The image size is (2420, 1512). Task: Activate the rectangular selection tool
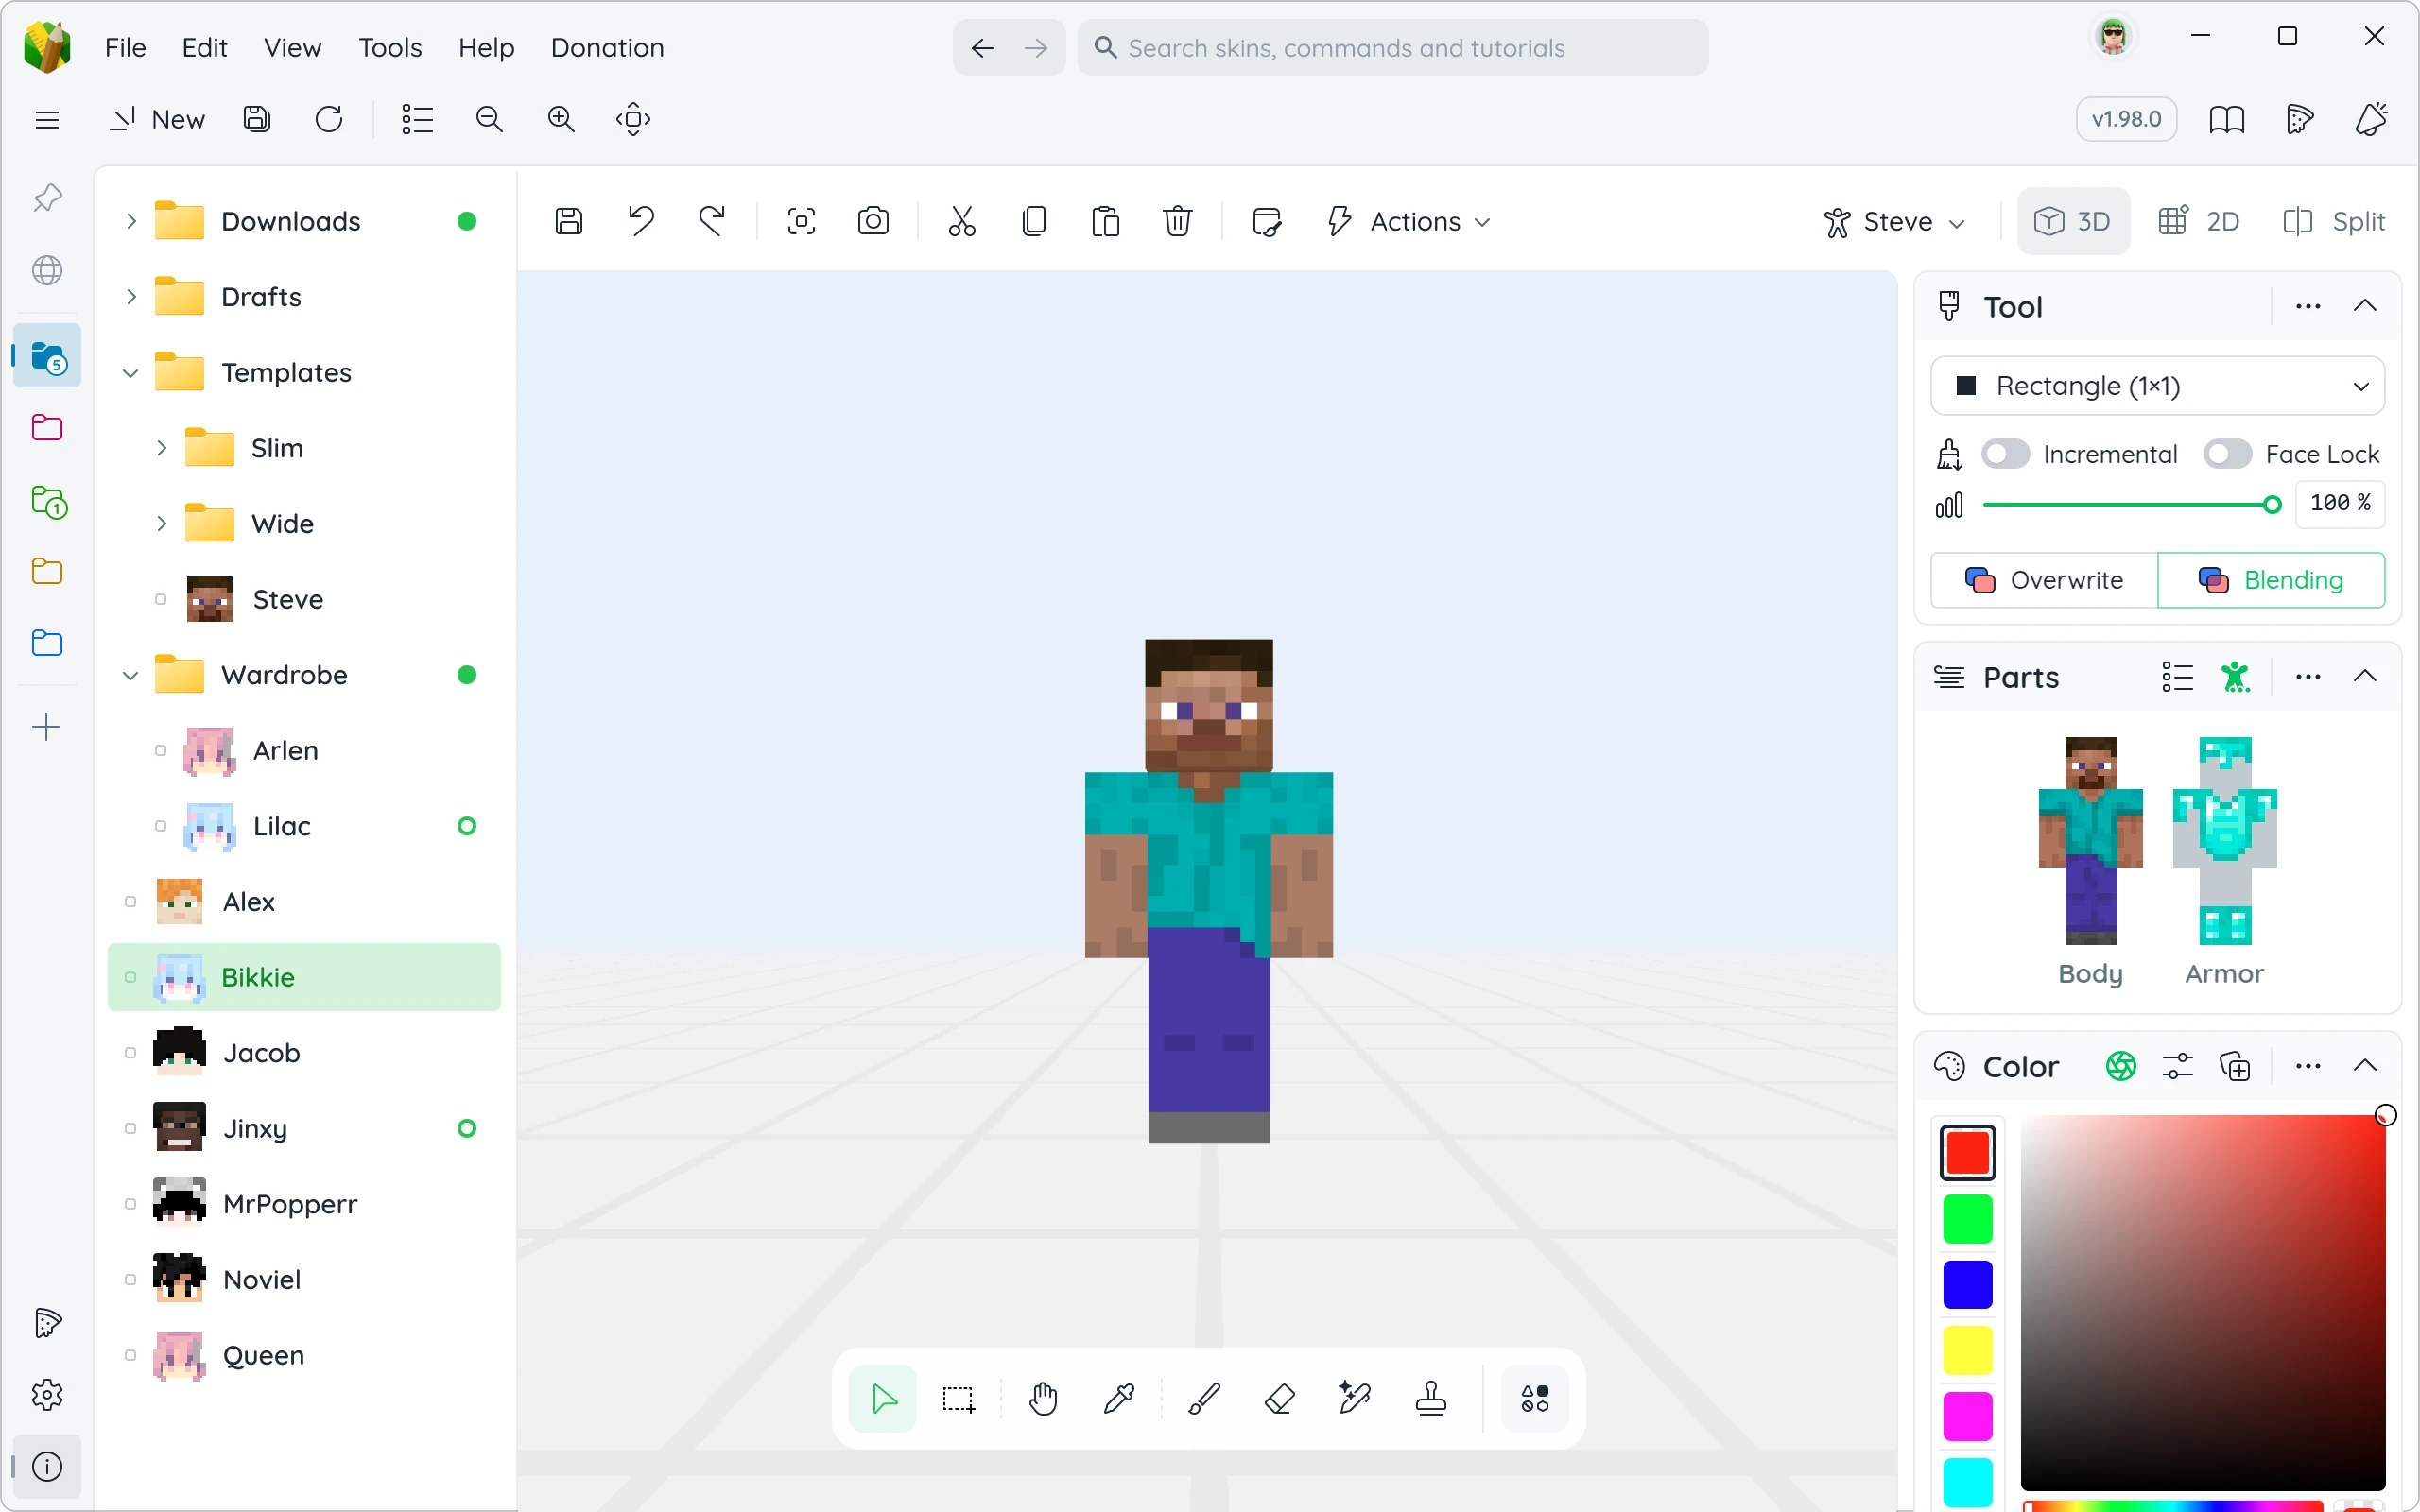958,1398
